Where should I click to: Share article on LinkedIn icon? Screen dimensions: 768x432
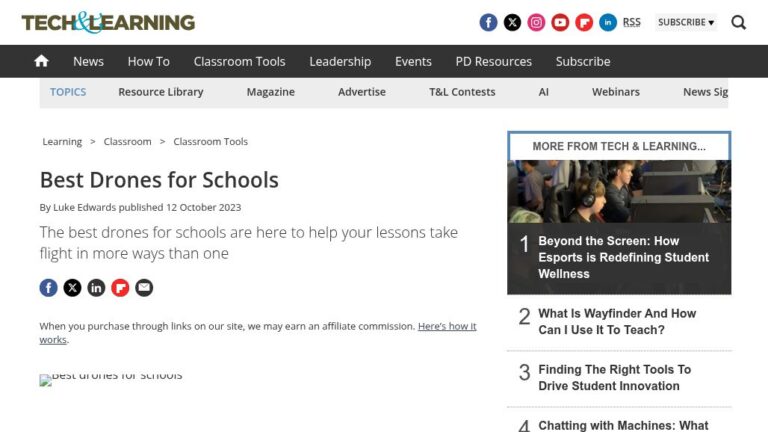pos(96,288)
